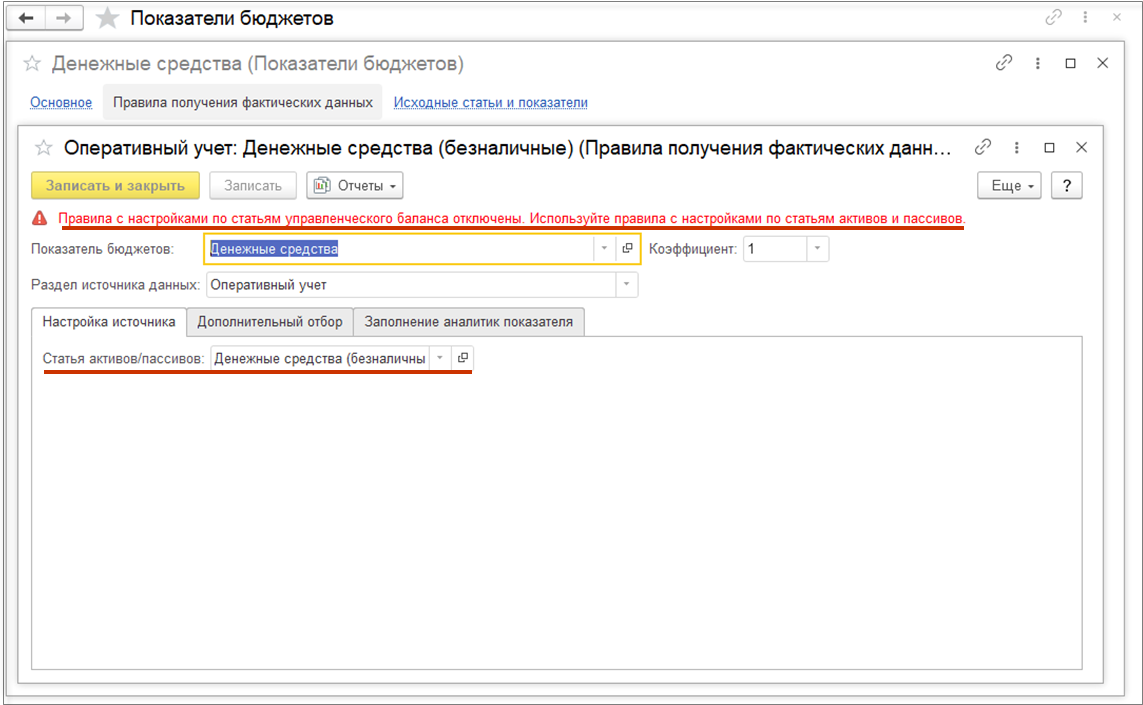The height and width of the screenshot is (705, 1143).
Task: Maximize the Оперативный учет rule form
Action: (1049, 148)
